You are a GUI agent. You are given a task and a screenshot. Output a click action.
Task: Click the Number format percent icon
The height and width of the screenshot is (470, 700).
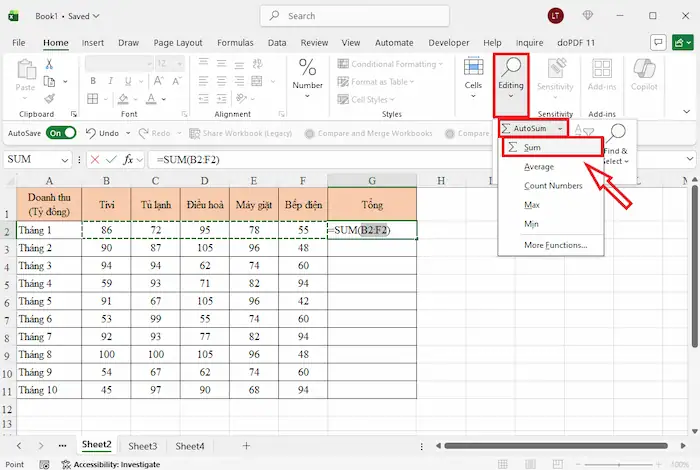pyautogui.click(x=308, y=68)
